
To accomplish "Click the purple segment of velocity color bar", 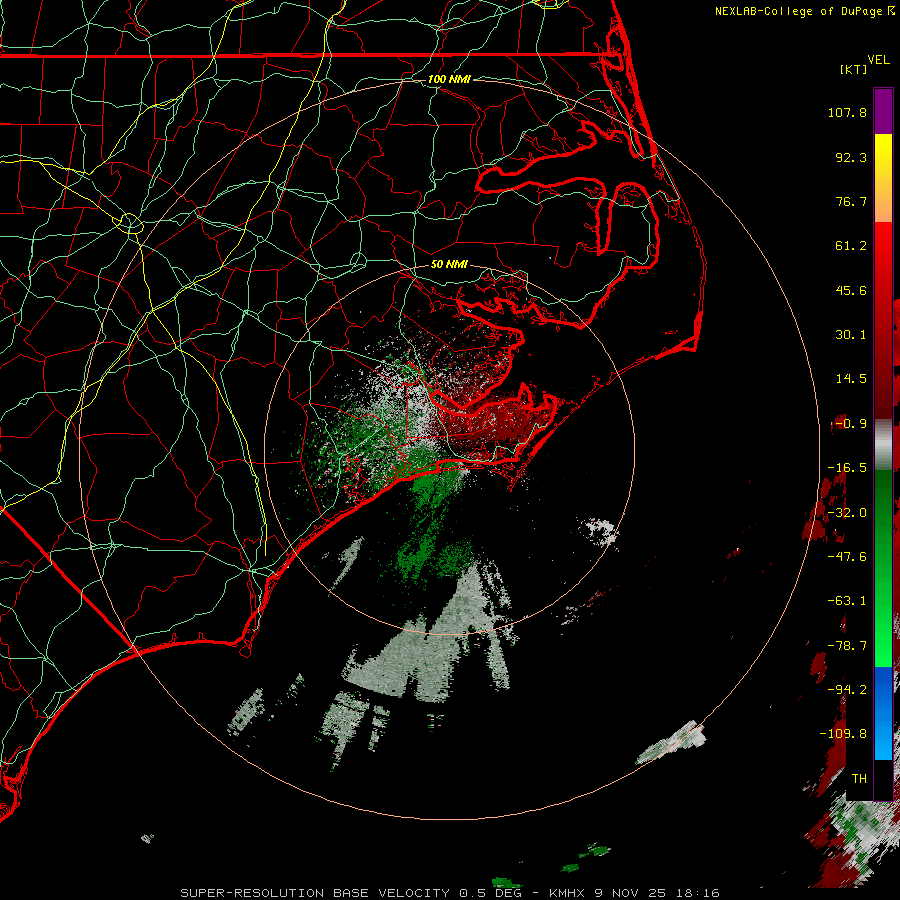I will pos(883,111).
